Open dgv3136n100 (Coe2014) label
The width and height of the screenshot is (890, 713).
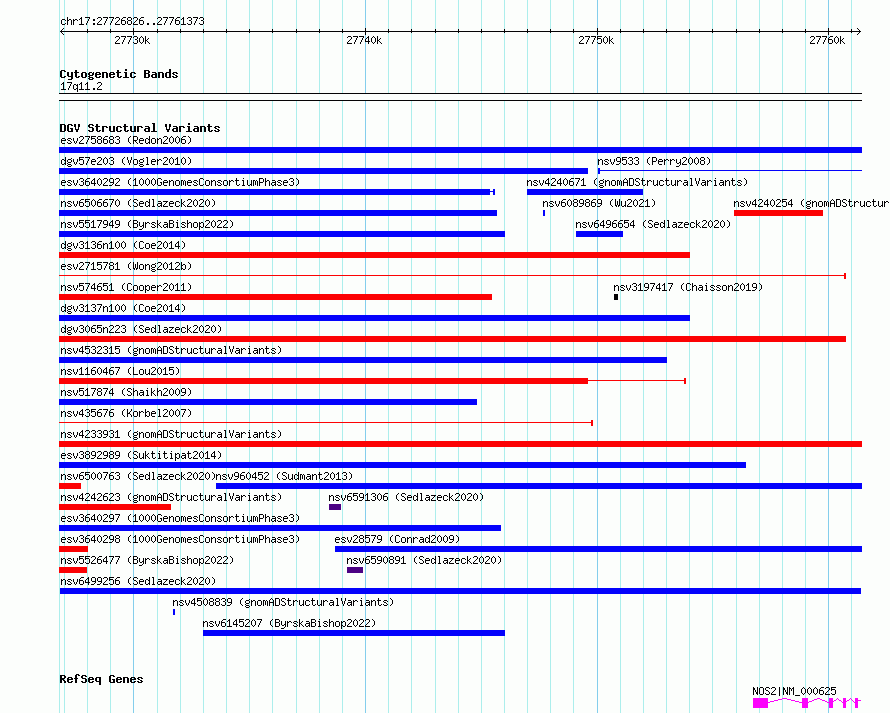pos(123,245)
